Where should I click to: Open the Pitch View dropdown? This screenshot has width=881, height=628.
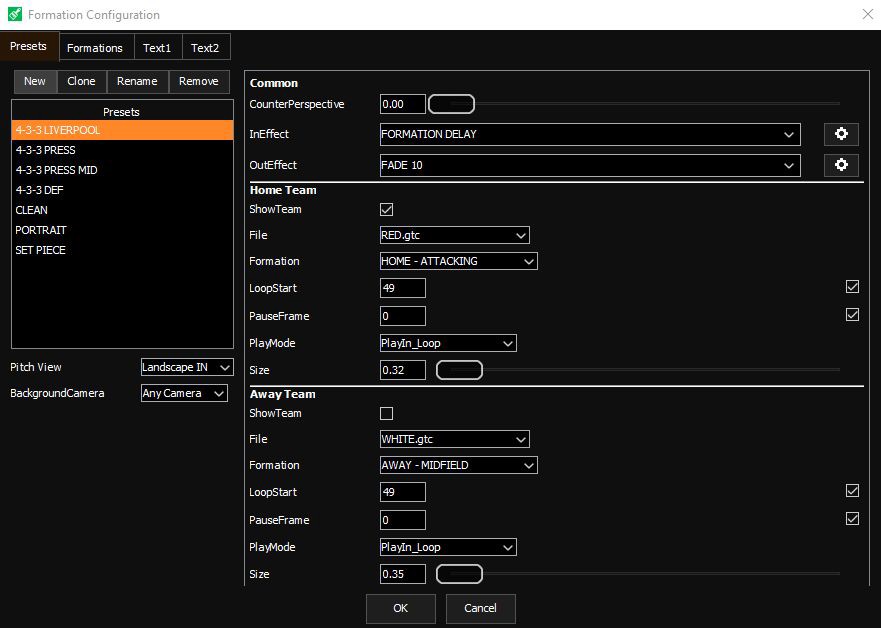187,367
